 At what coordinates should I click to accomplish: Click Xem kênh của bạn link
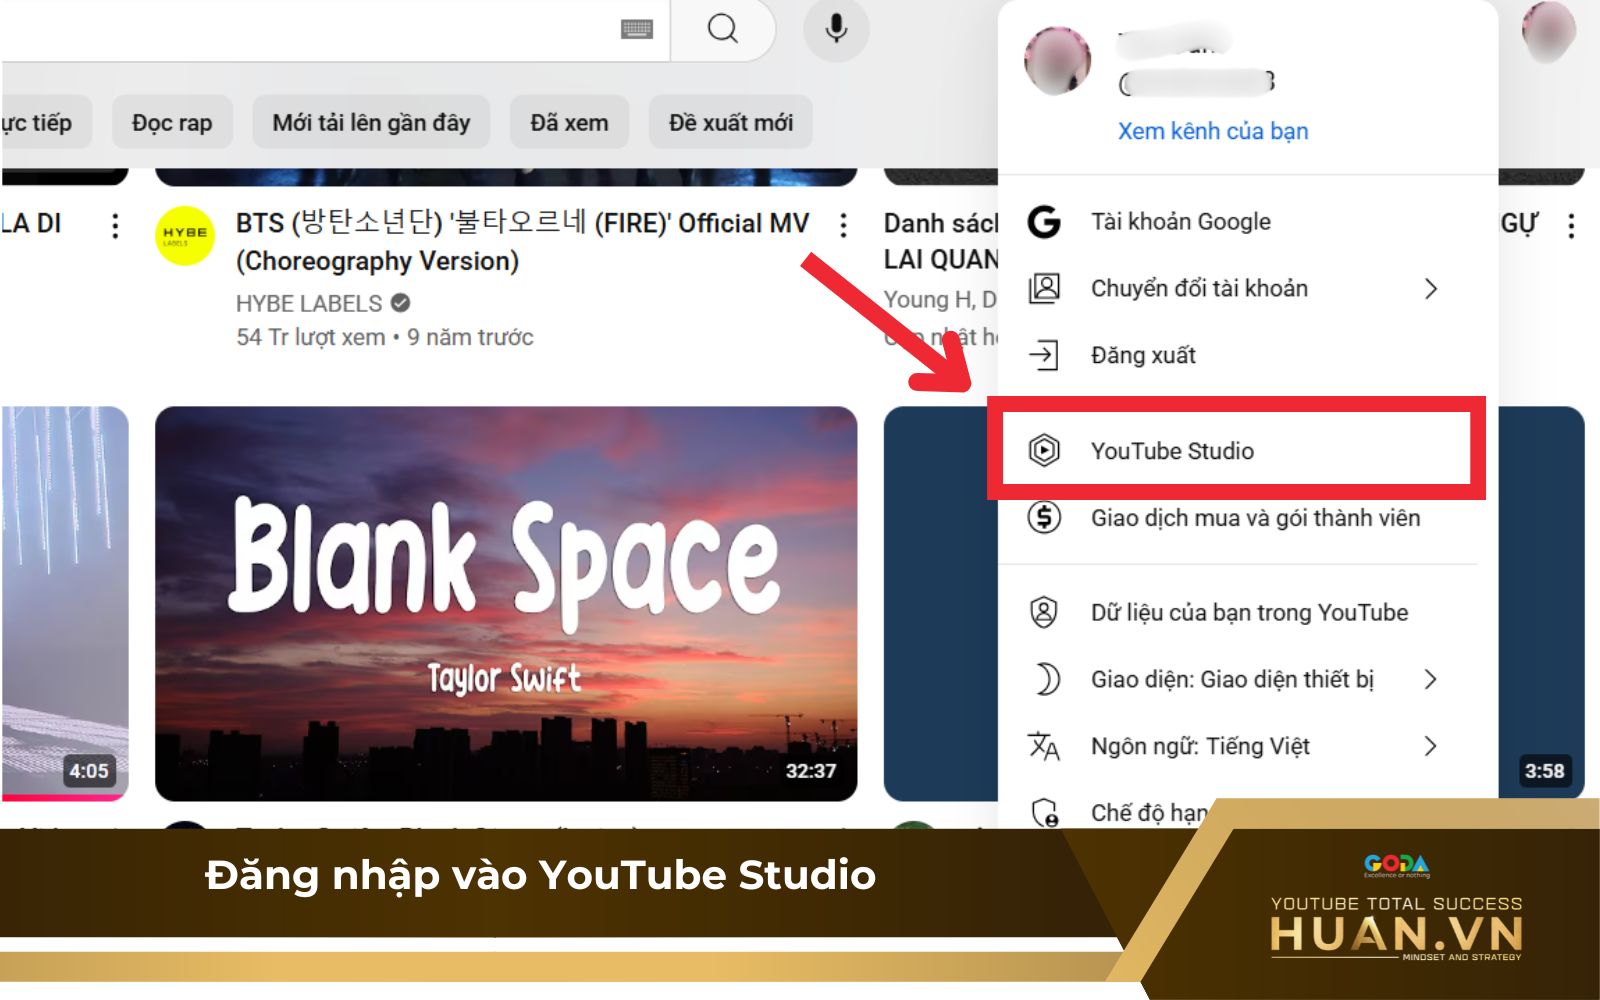point(1213,131)
